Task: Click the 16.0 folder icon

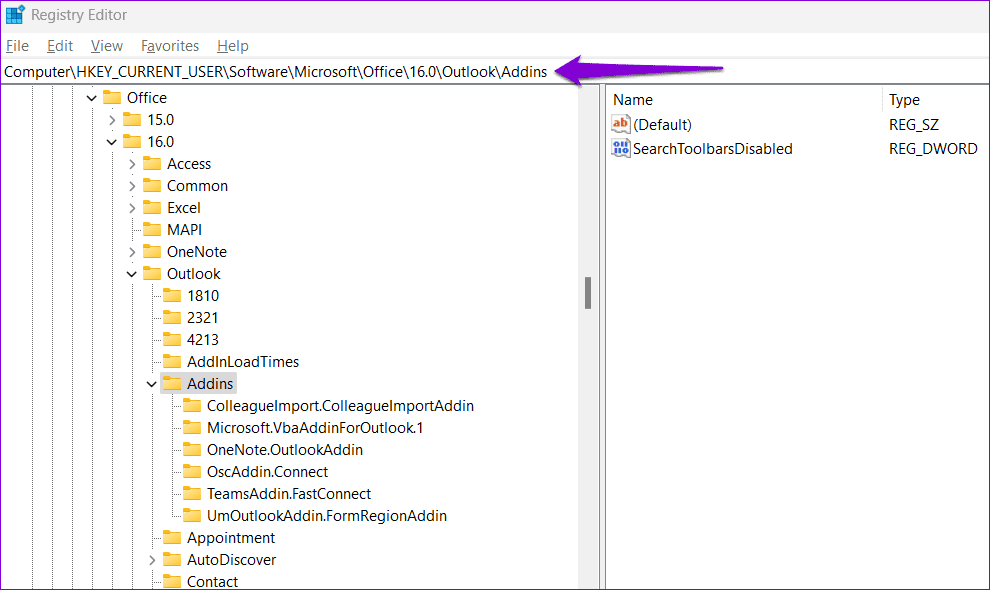Action: tap(132, 141)
